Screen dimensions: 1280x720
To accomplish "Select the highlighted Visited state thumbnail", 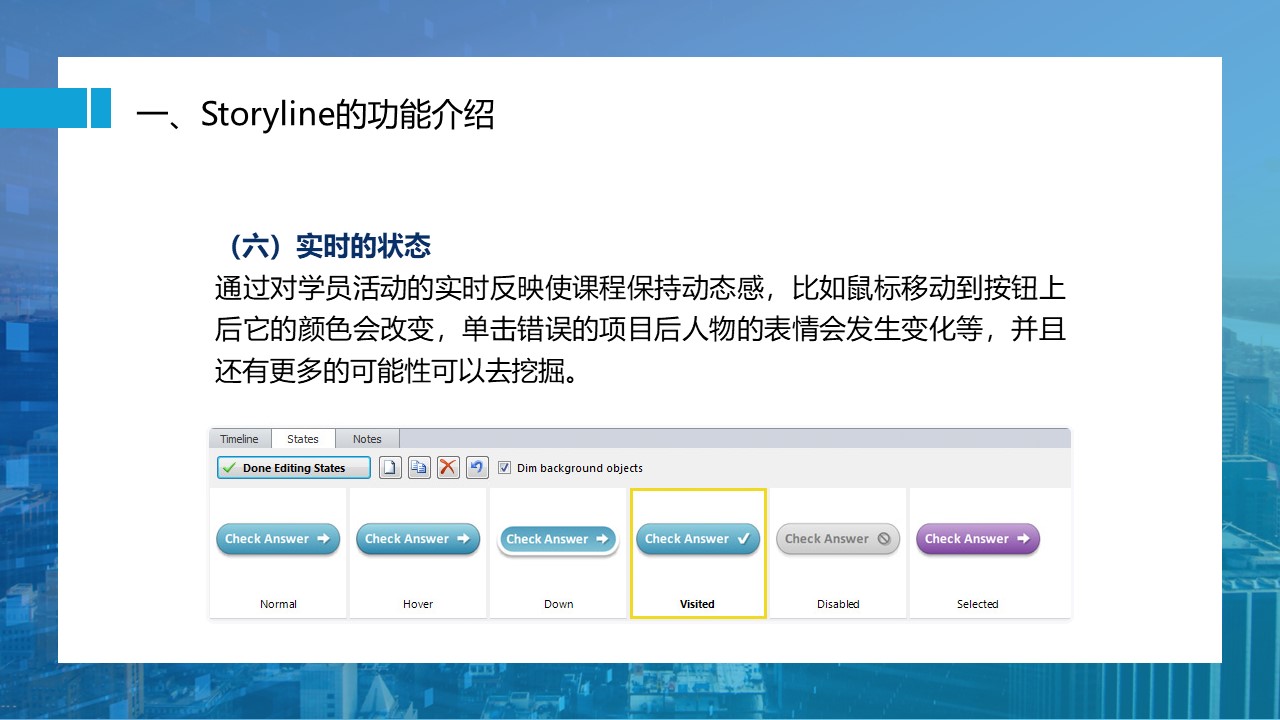I will (x=698, y=553).
